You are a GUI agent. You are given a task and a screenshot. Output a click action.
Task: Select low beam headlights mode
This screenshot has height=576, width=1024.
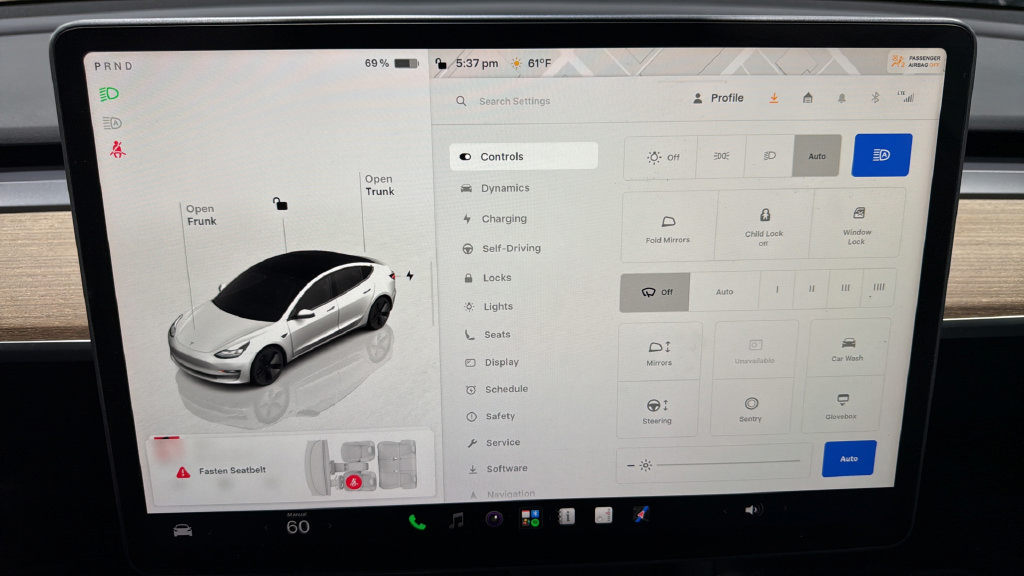coord(769,155)
